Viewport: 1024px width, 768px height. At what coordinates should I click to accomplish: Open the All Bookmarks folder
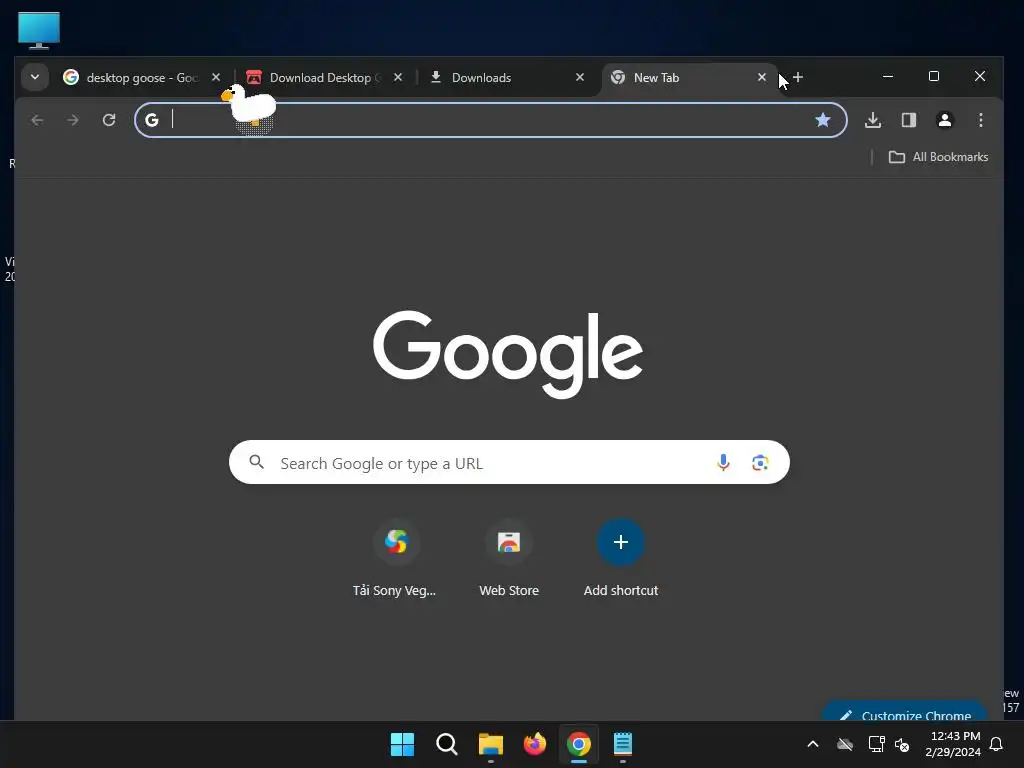tap(938, 157)
